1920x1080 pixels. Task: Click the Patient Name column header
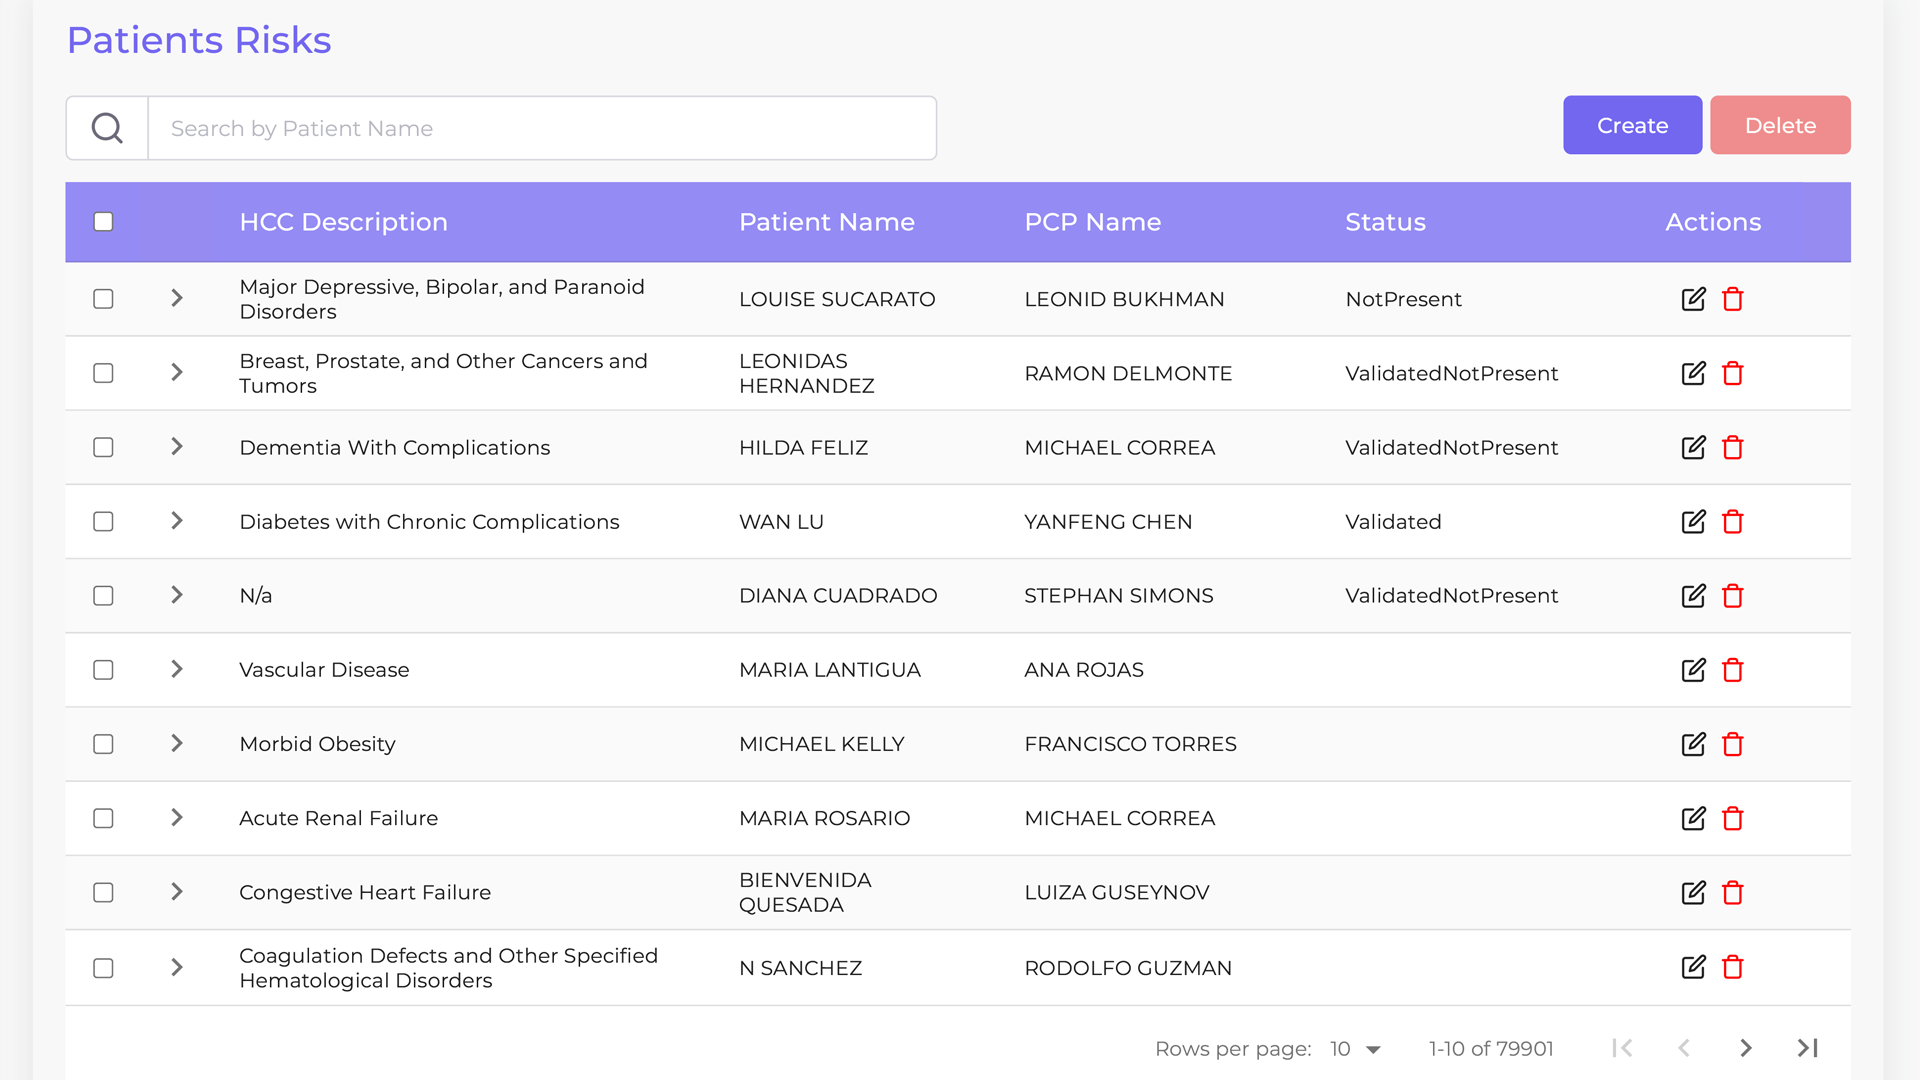click(x=826, y=222)
